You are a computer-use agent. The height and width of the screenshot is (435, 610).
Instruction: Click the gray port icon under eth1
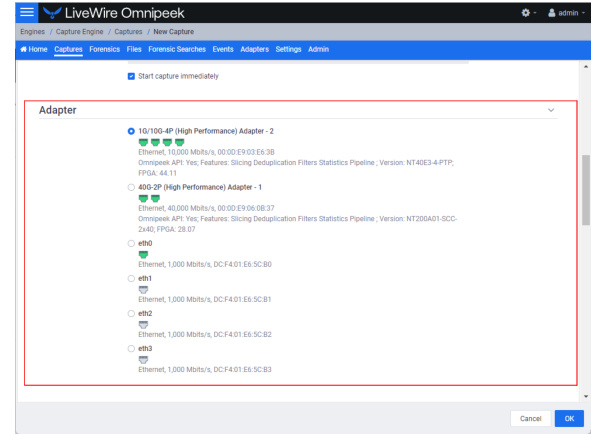coord(143,289)
